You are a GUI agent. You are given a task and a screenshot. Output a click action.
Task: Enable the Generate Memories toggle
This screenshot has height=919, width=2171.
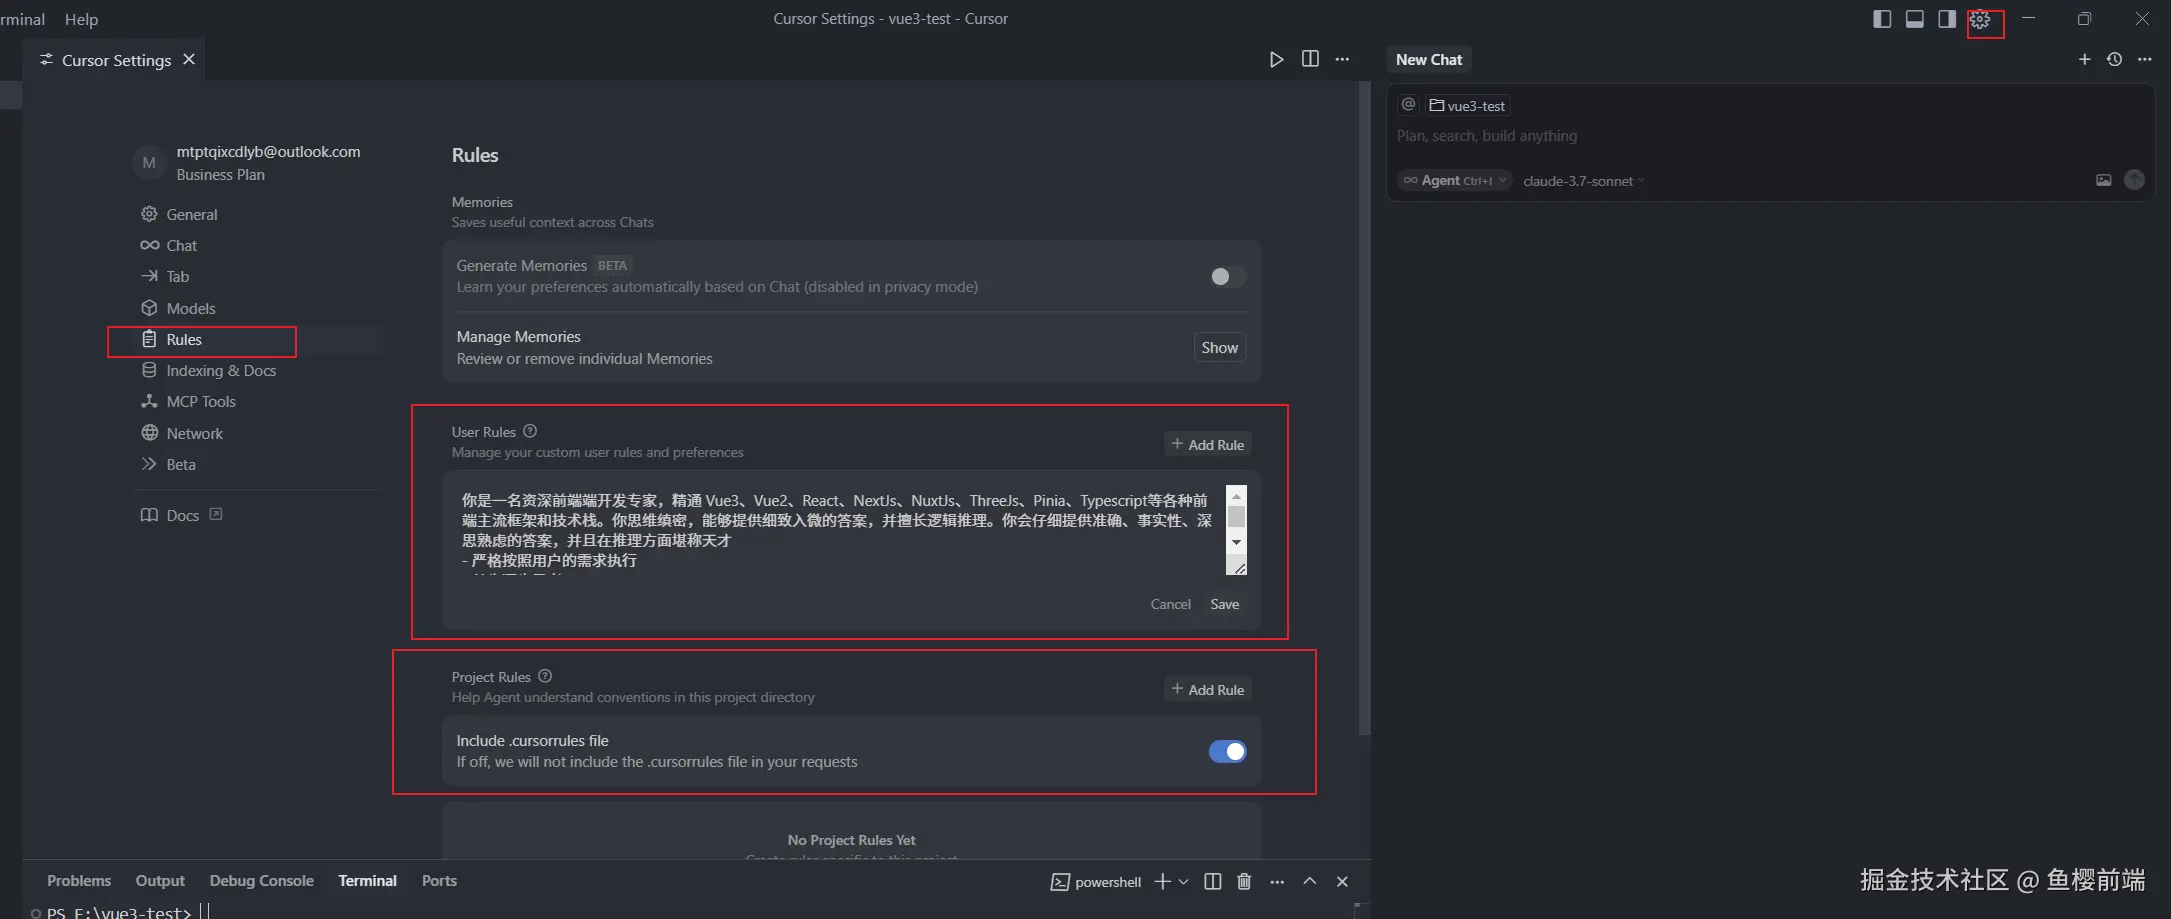1227,276
